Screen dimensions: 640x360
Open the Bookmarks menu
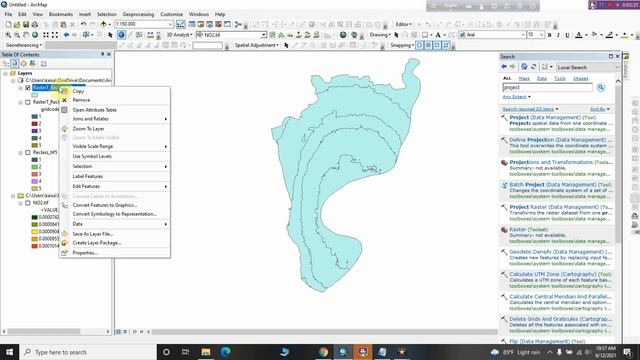(x=60, y=14)
